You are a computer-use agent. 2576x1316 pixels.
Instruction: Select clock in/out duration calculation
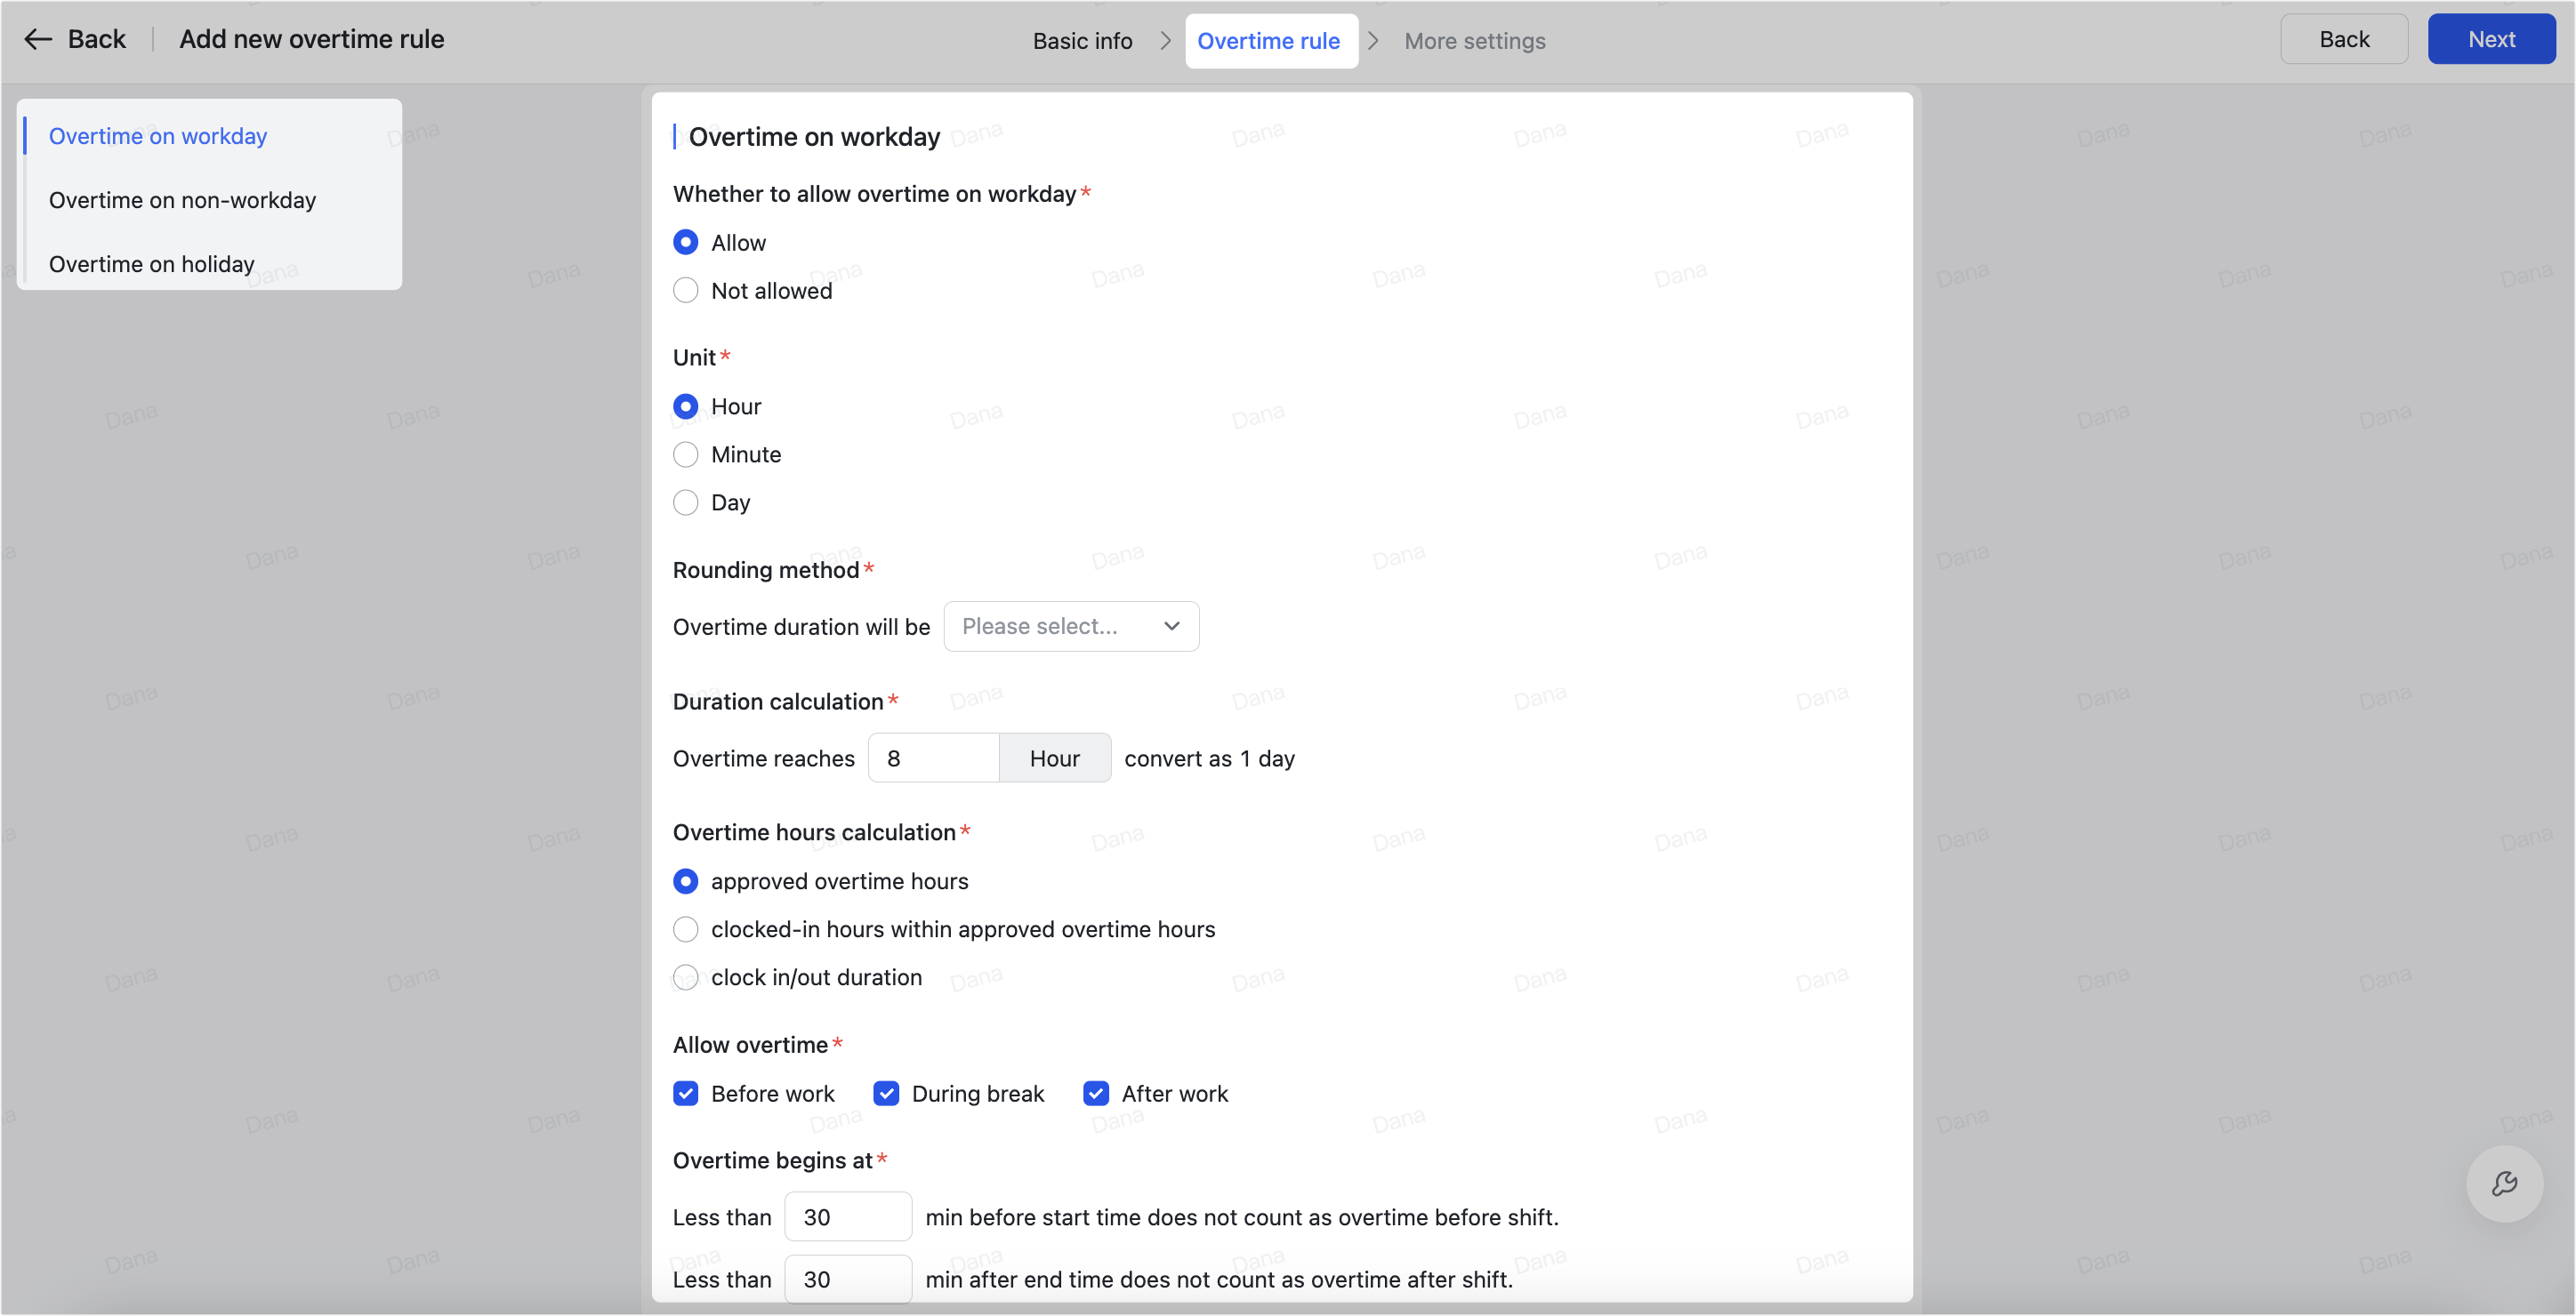pos(686,977)
